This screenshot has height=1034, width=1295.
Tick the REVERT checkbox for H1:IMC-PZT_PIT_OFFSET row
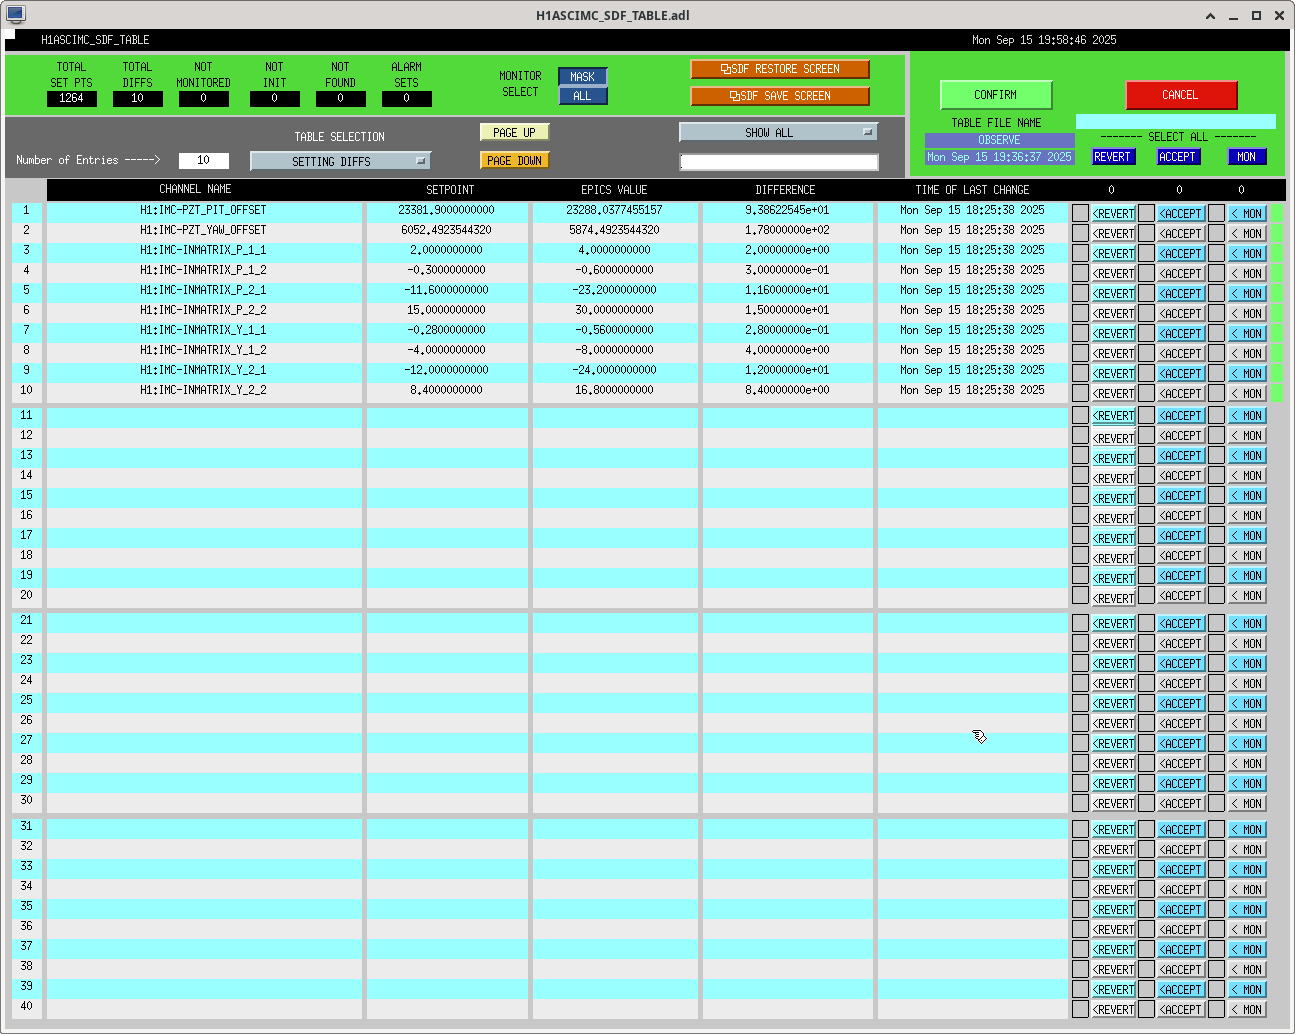click(1080, 213)
